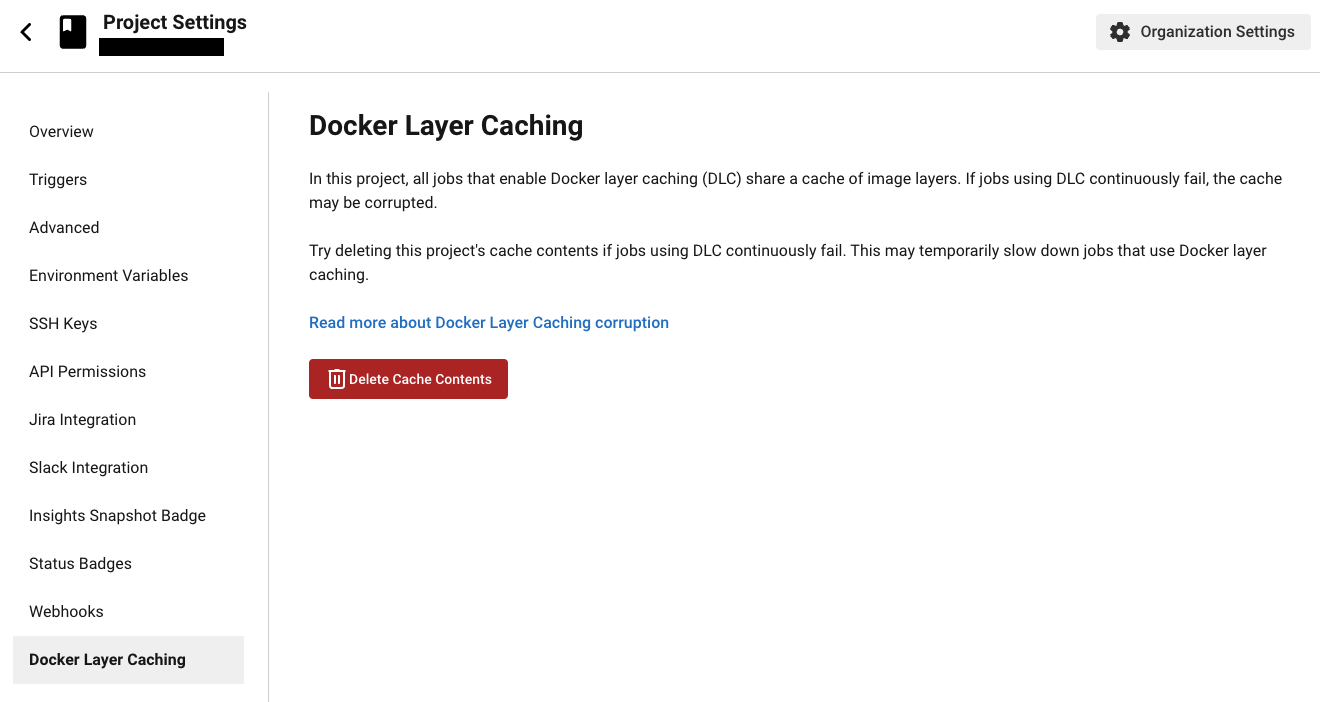1320x702 pixels.
Task: Click the active Docker Layer Caching item
Action: 107,660
